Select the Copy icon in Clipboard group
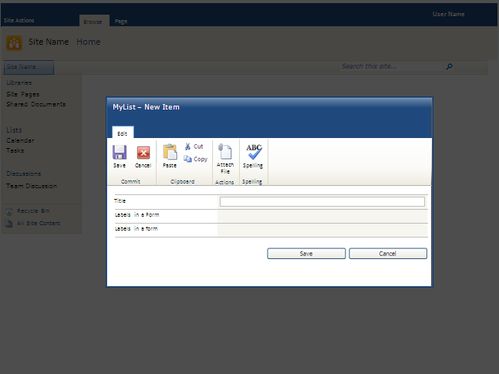Screen dimensions: 499x374 click(x=188, y=159)
